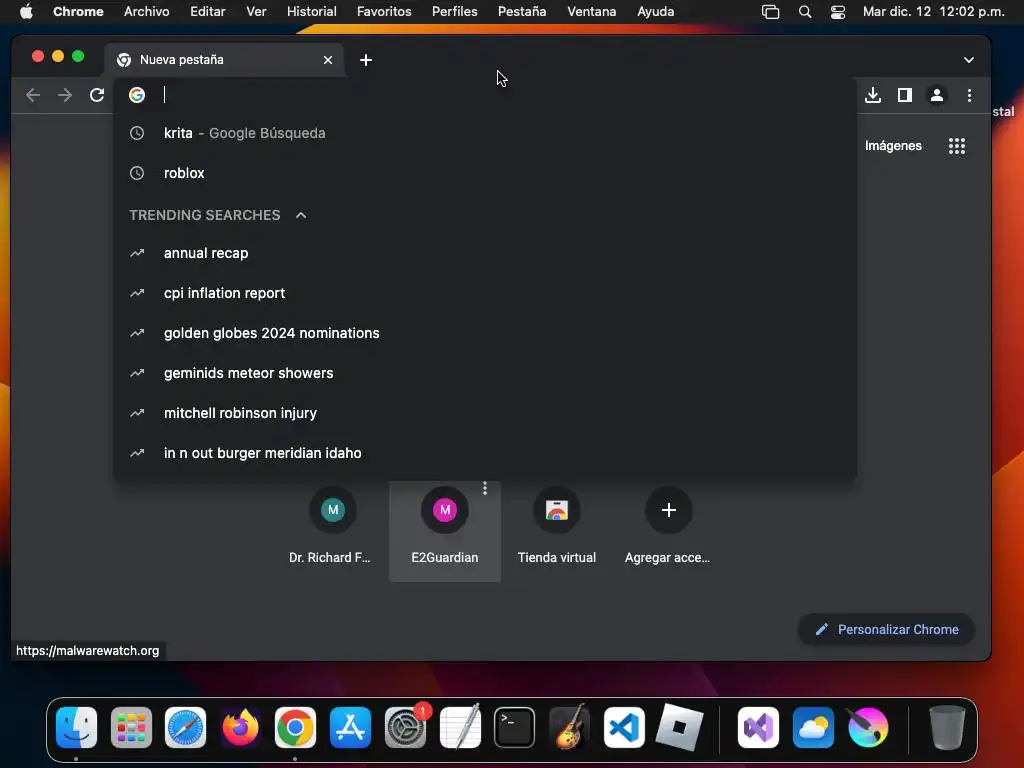Open the Chrome application menu
The width and height of the screenshot is (1024, 768).
pos(78,12)
